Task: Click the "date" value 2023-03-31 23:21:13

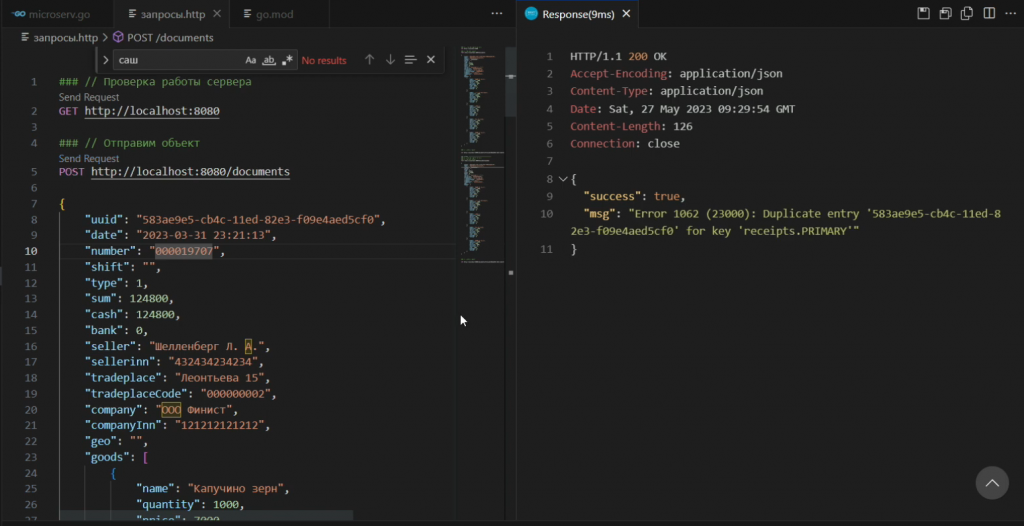Action: pyautogui.click(x=206, y=235)
